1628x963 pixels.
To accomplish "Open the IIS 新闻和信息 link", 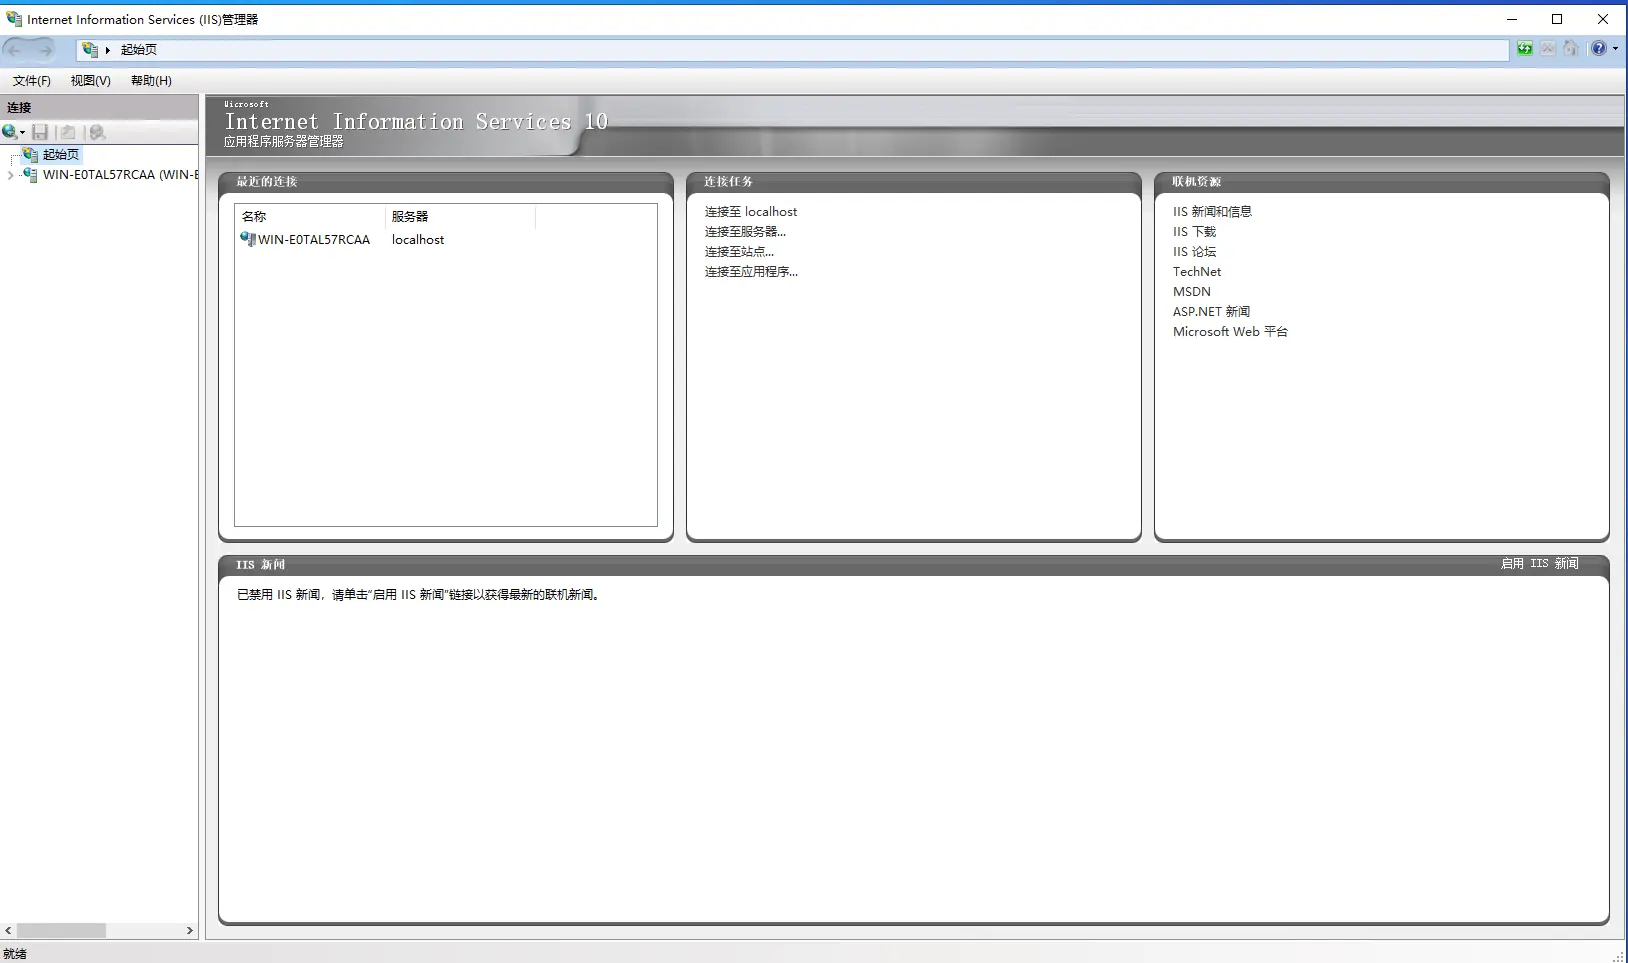I will coord(1212,211).
